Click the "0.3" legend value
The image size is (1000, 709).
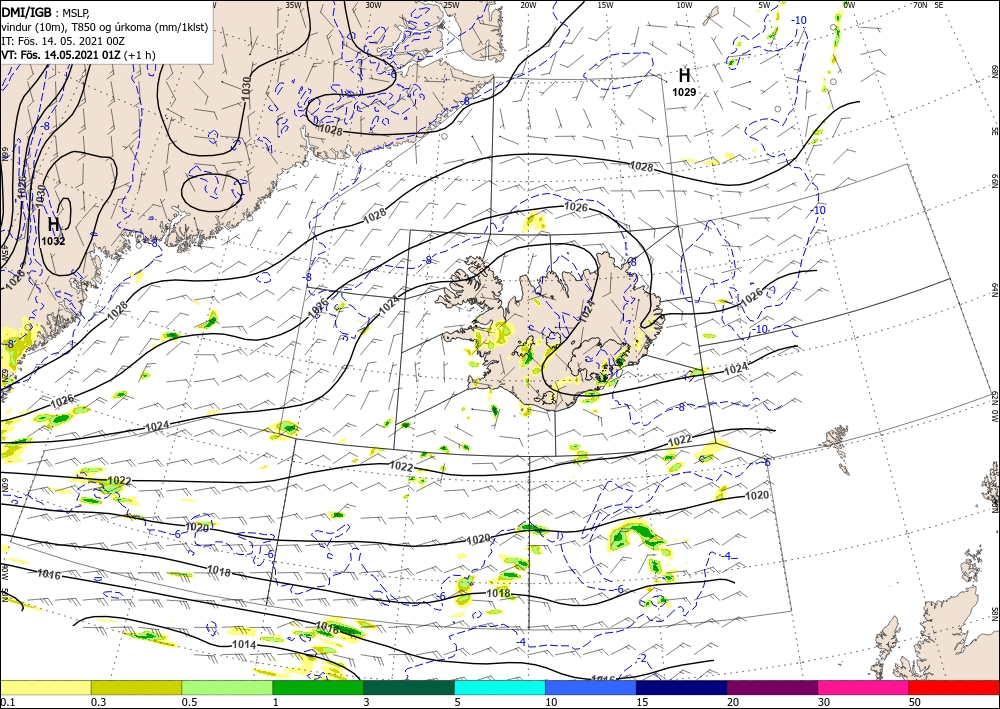coord(97,702)
